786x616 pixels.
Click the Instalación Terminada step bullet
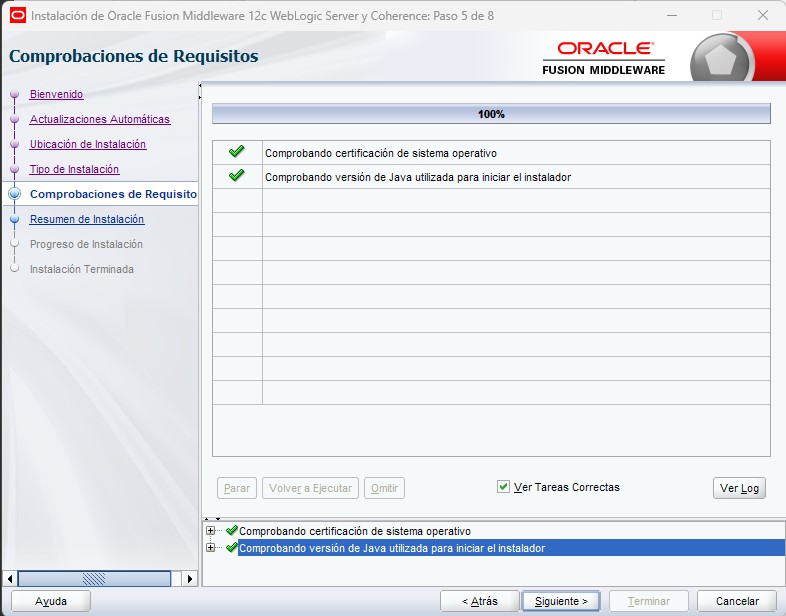[15, 269]
